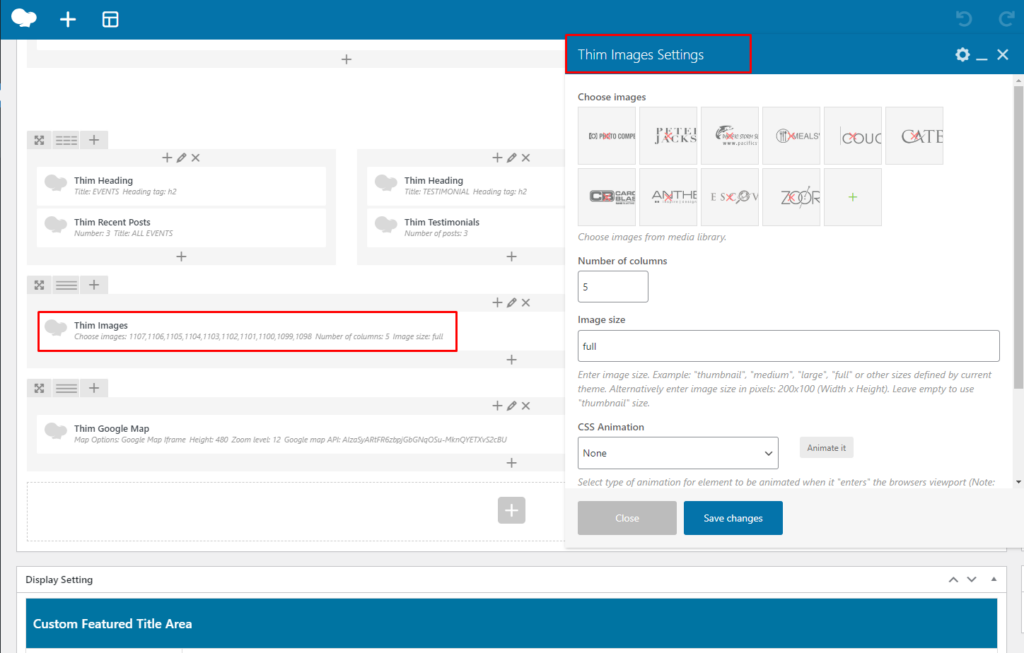This screenshot has width=1024, height=653.
Task: Append element below Thim Google Map
Action: click(x=511, y=463)
